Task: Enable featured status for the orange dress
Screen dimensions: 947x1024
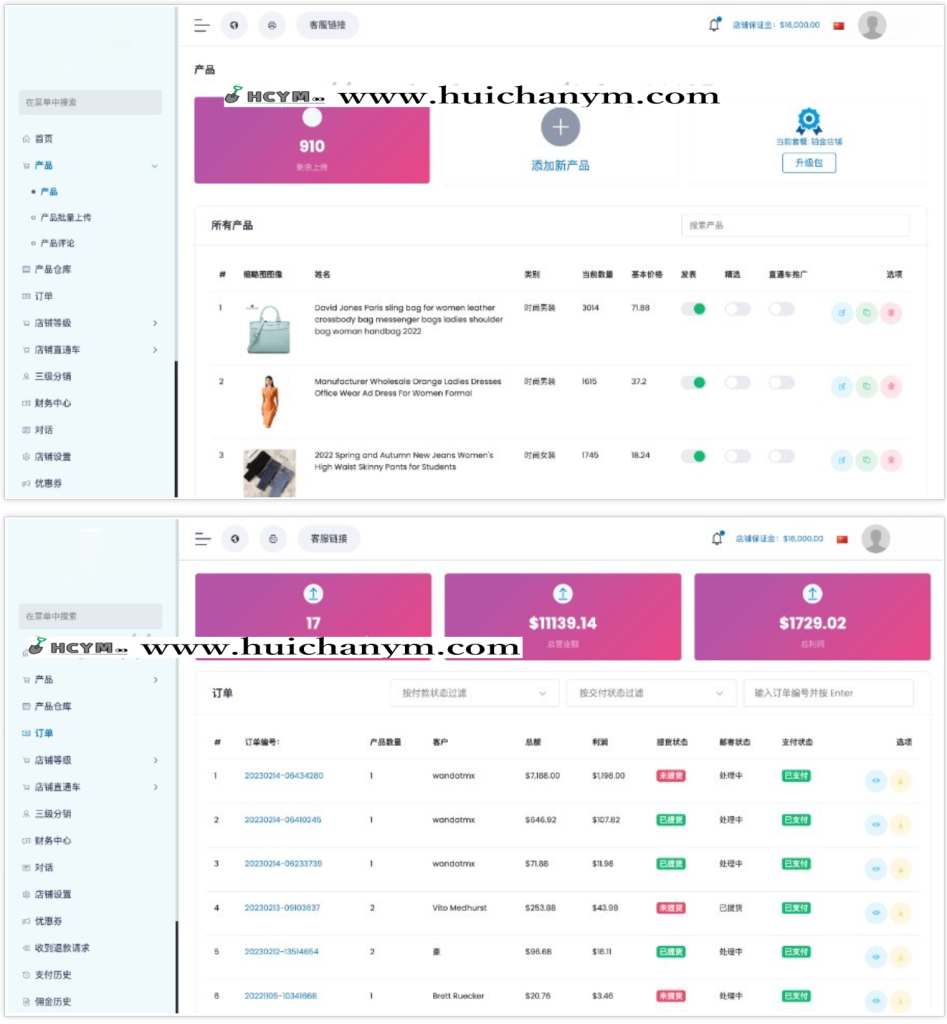Action: click(x=738, y=382)
